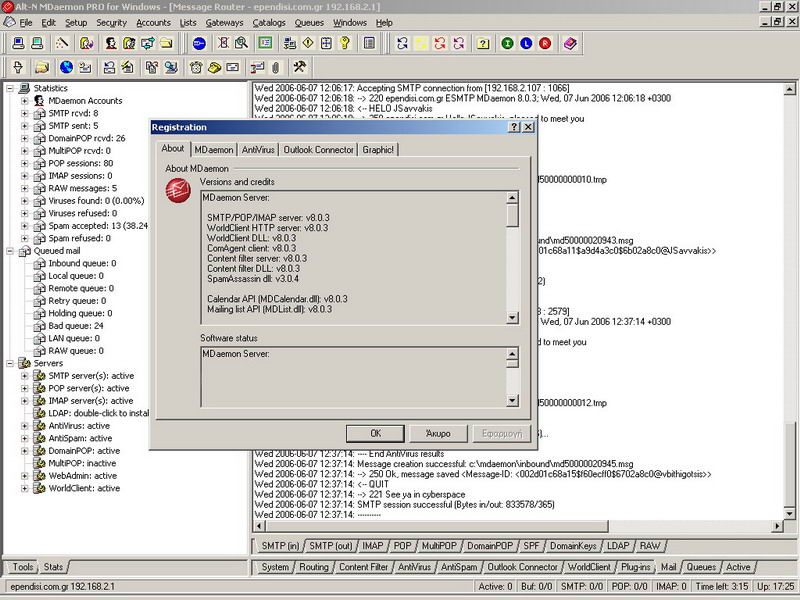
Task: Click the dark blue circular arrows icon
Action: pyautogui.click(x=402, y=43)
